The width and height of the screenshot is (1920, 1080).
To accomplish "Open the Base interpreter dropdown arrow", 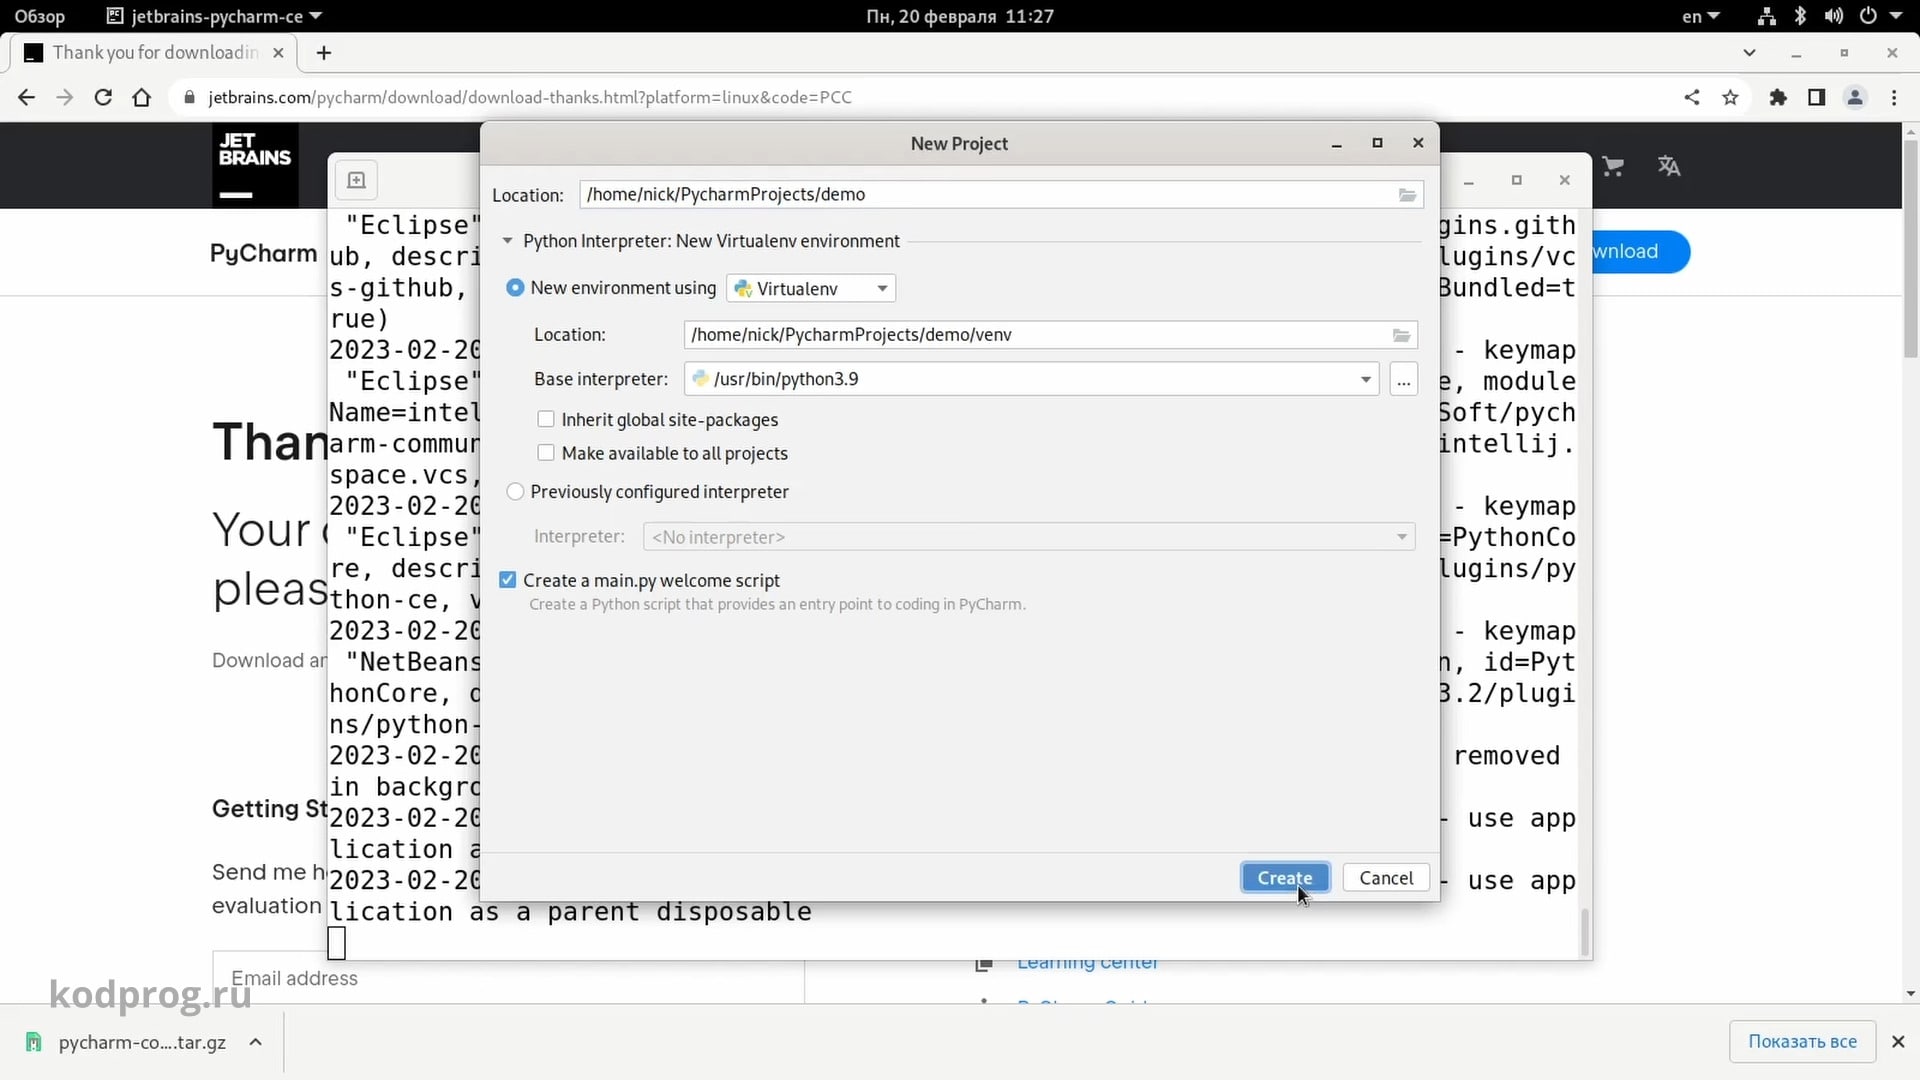I will click(1365, 379).
